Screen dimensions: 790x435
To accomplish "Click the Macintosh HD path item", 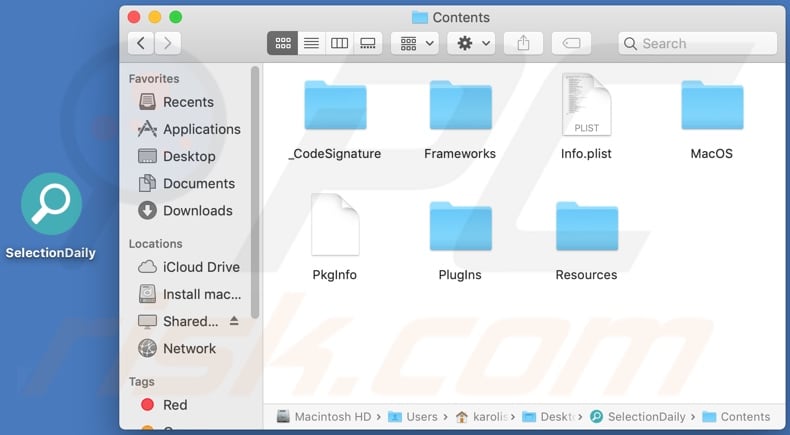I will point(324,417).
